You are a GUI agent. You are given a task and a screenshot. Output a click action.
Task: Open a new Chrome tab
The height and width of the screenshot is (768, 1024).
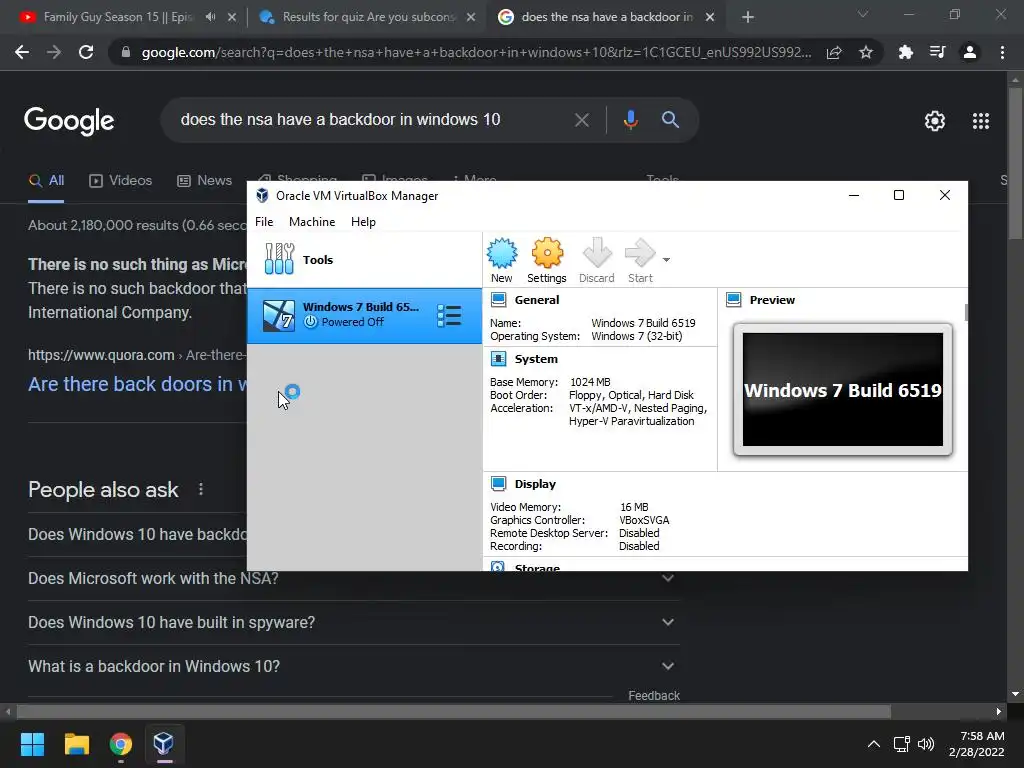click(x=748, y=18)
